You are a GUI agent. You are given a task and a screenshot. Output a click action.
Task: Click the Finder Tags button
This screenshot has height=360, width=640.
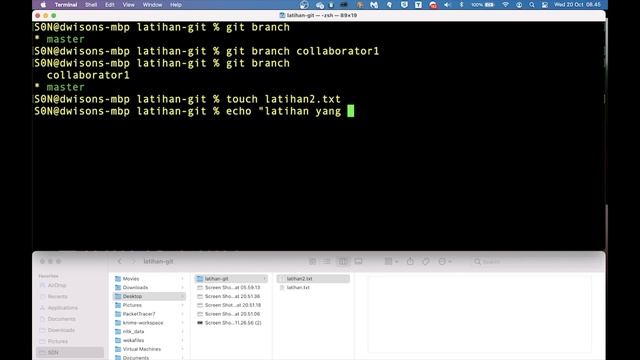426,261
